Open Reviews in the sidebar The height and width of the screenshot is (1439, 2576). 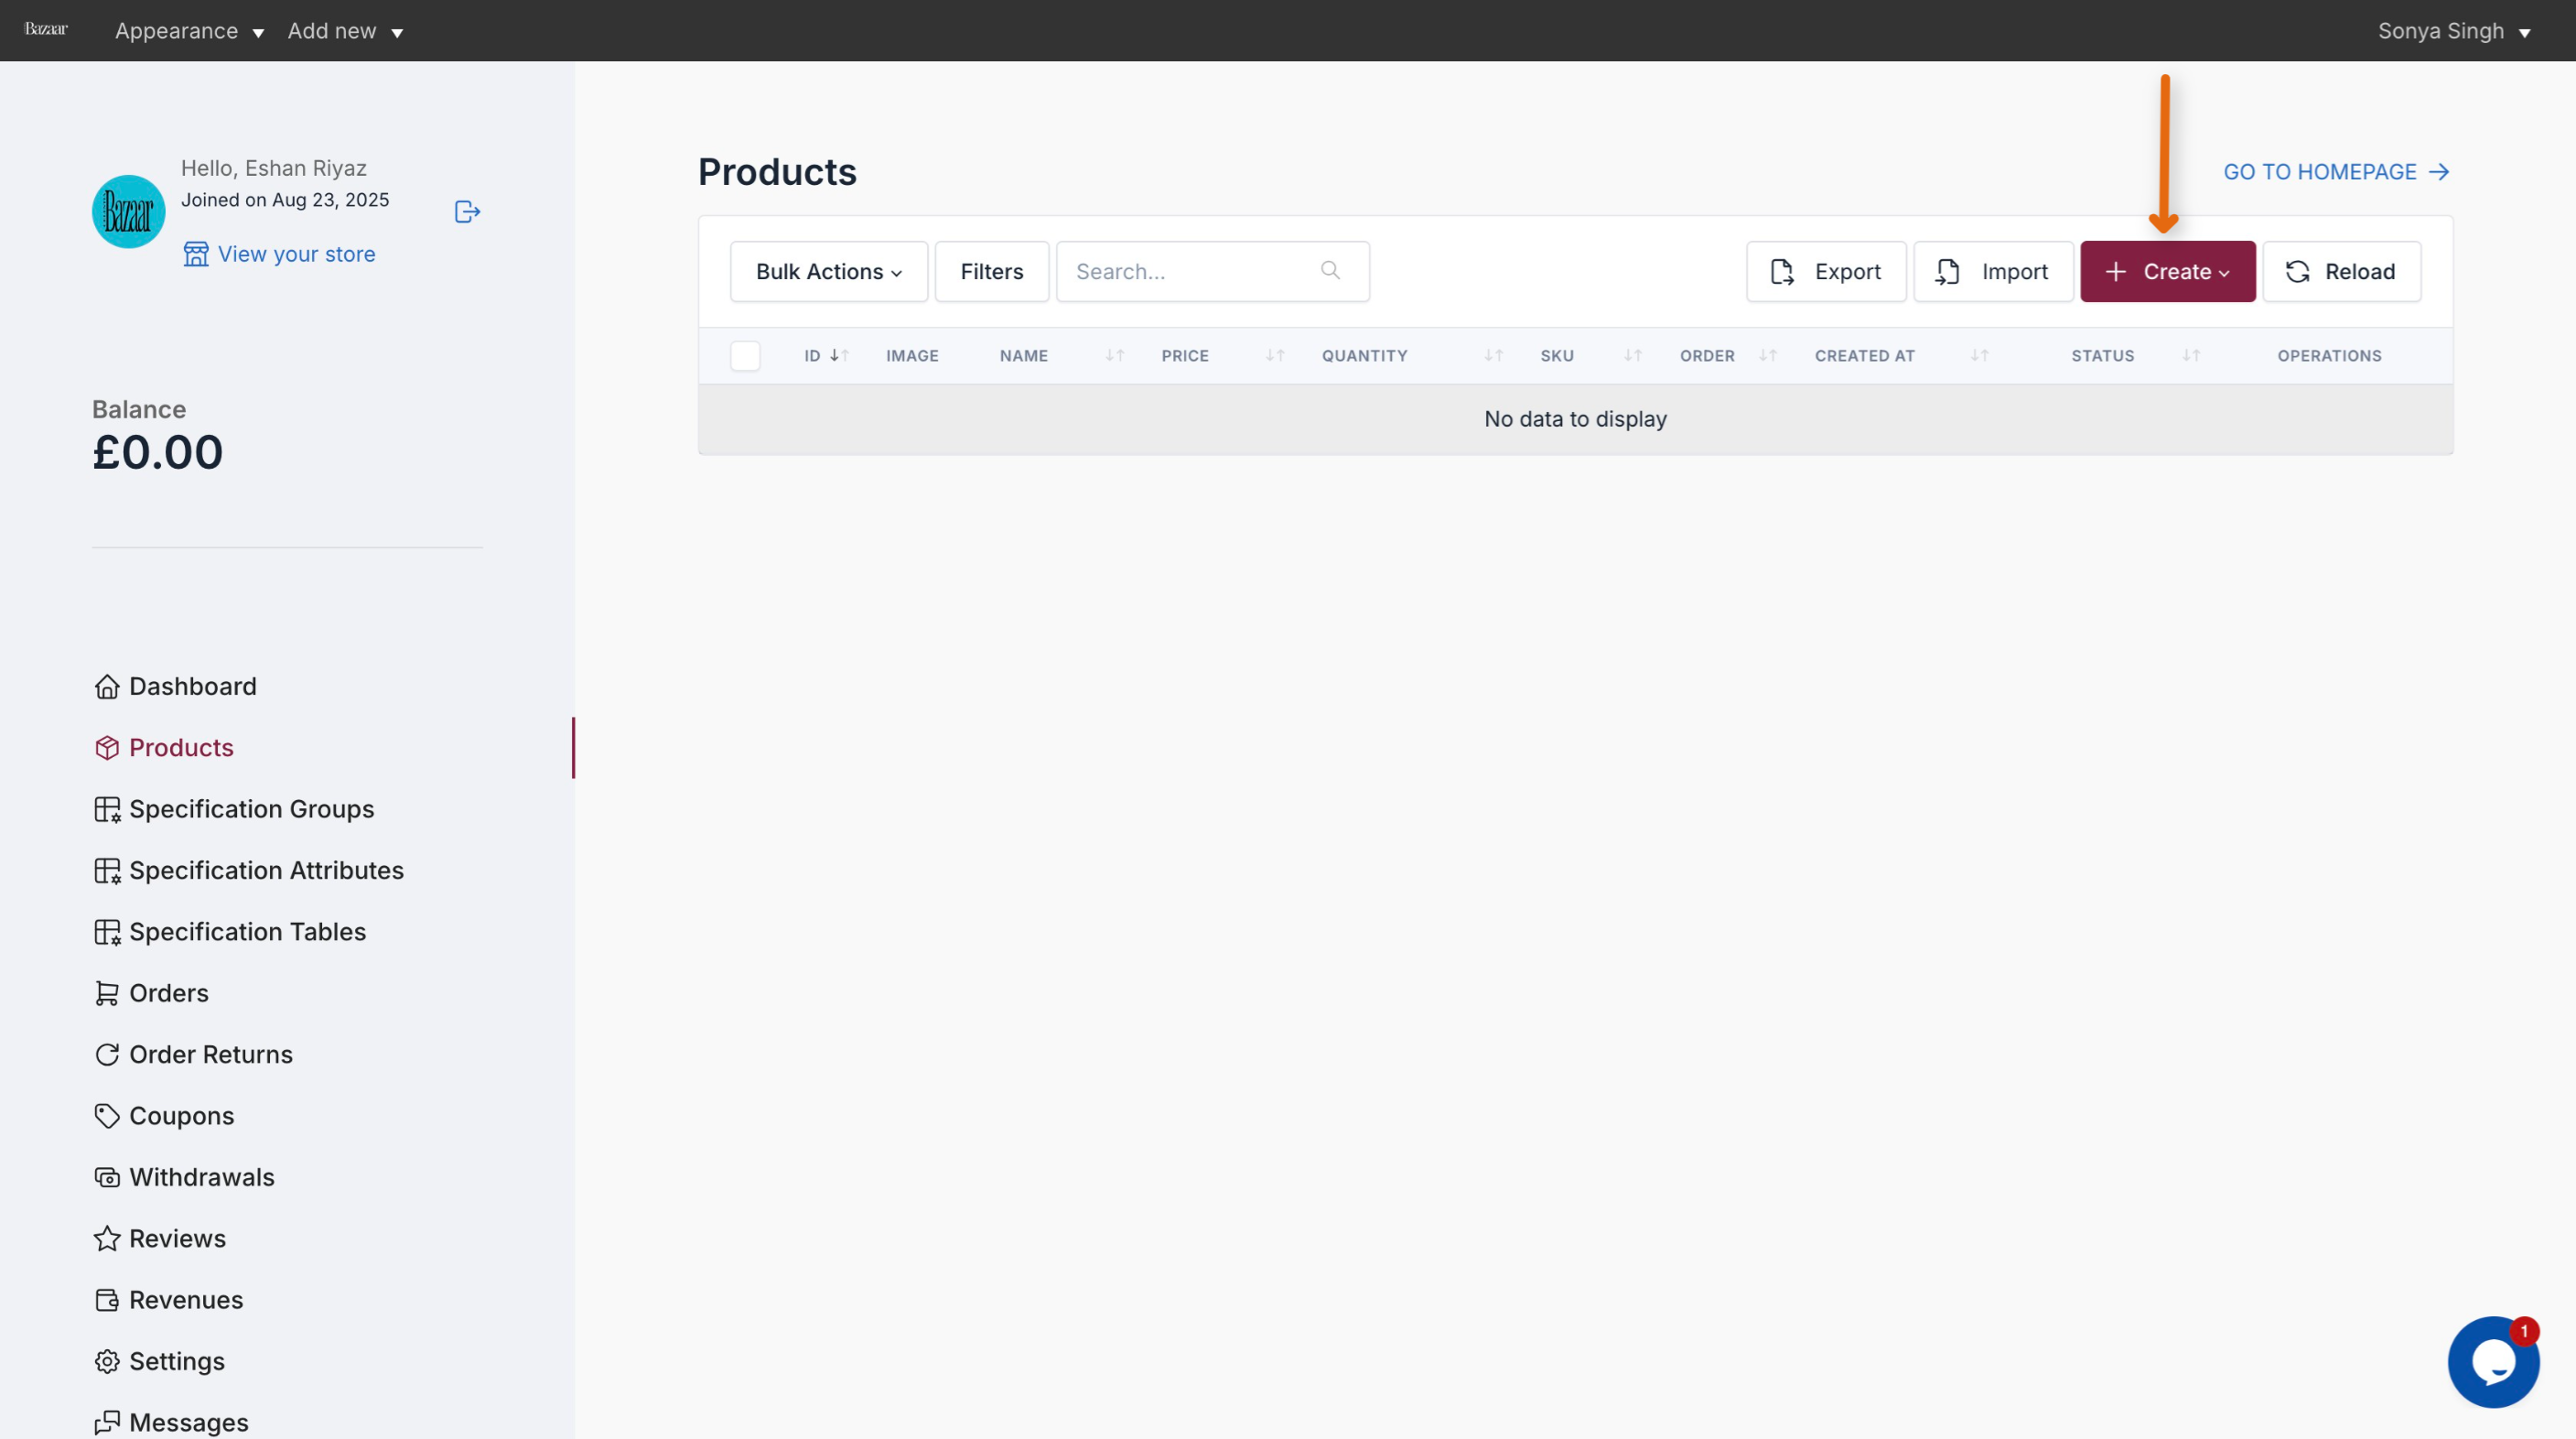160,1238
